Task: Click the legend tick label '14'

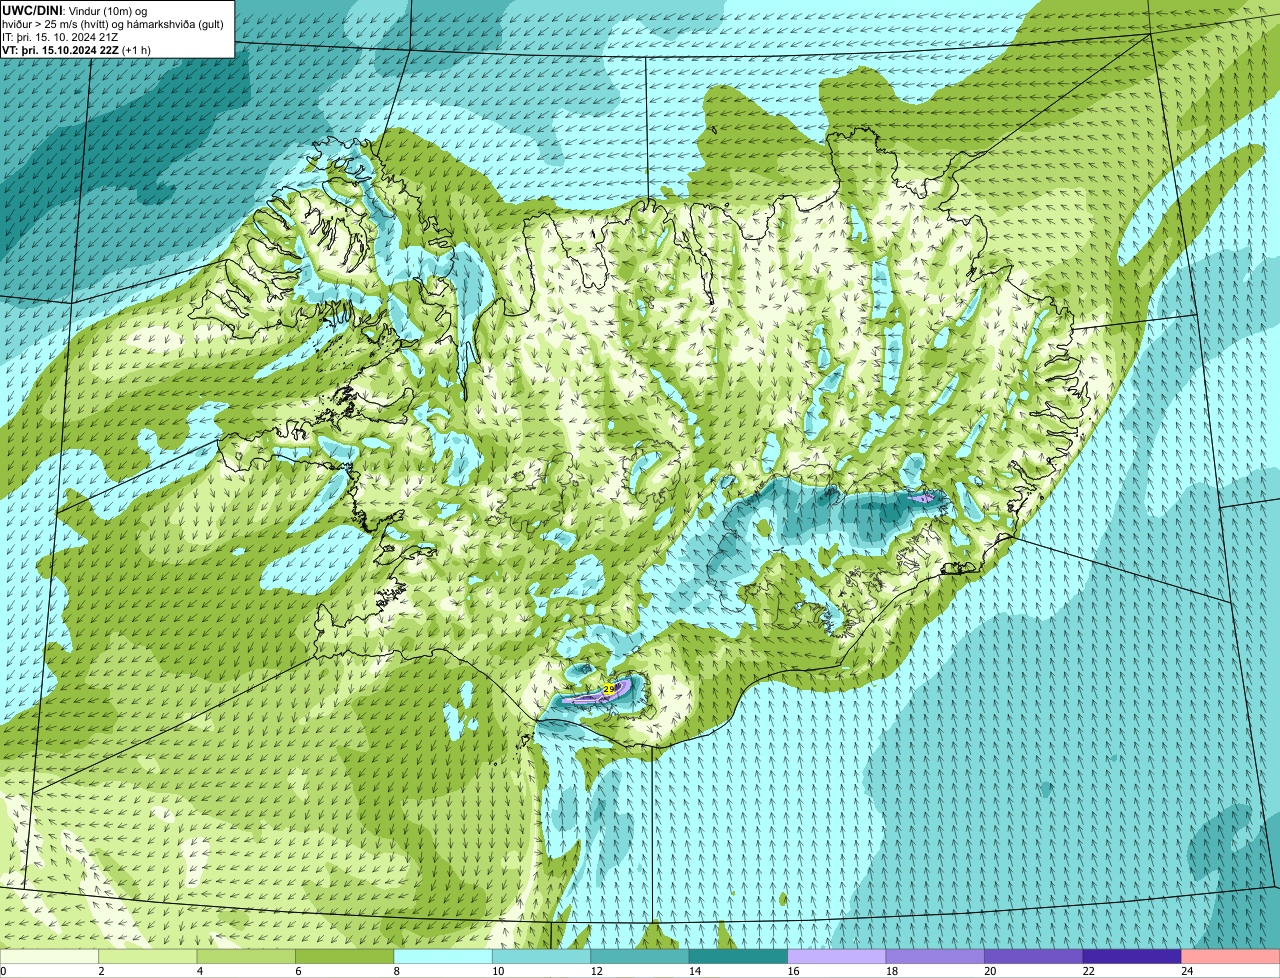Action: [694, 971]
